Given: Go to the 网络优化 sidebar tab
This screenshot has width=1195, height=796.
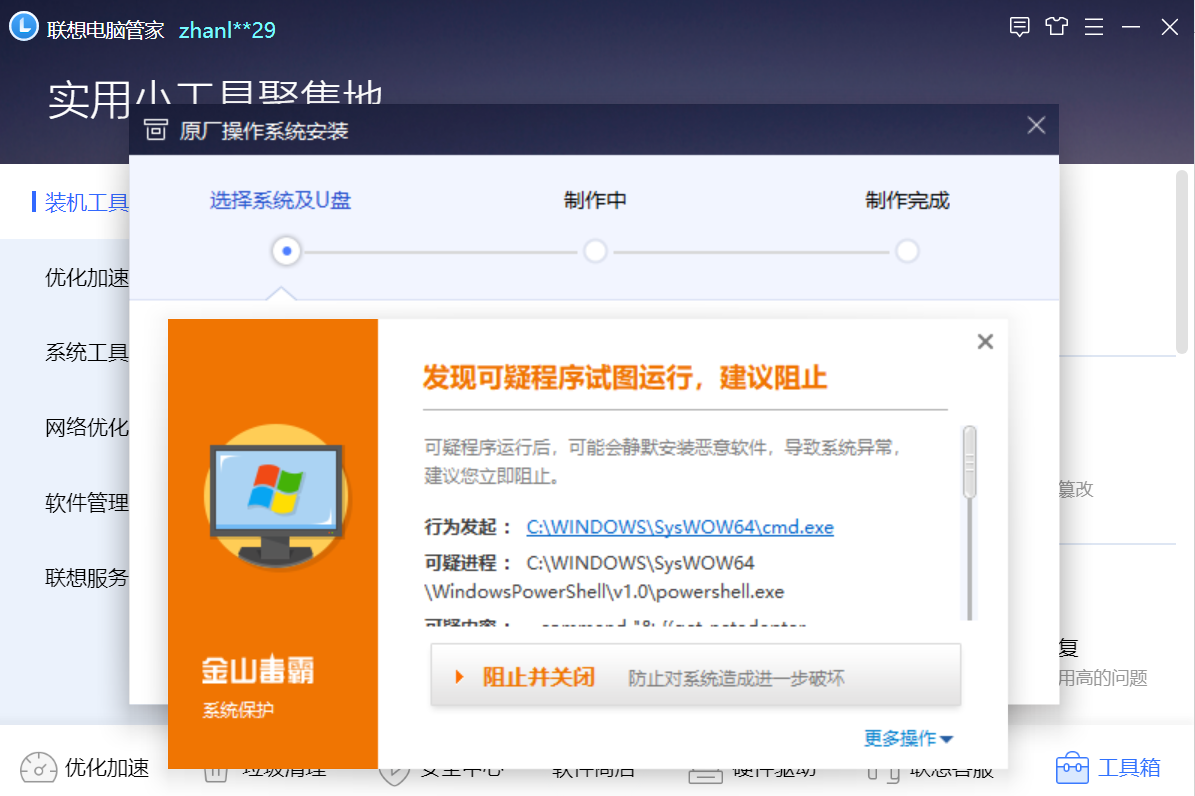Looking at the screenshot, I should pos(86,427).
